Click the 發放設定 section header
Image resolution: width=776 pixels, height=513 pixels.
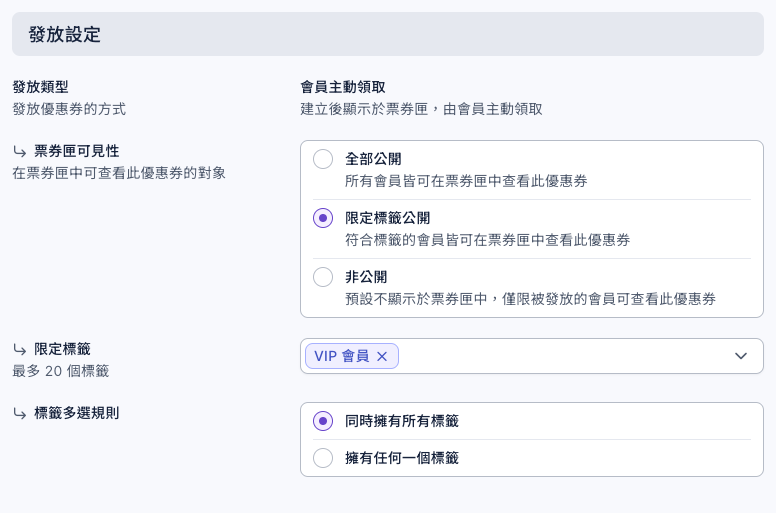tap(388, 34)
